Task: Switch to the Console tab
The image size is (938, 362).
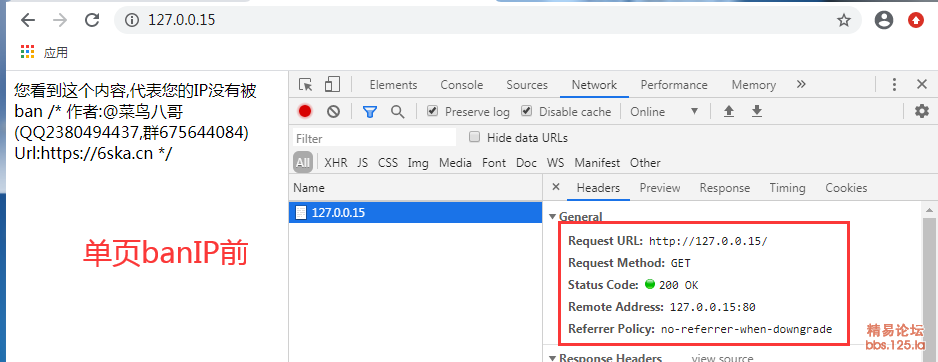Action: click(461, 85)
